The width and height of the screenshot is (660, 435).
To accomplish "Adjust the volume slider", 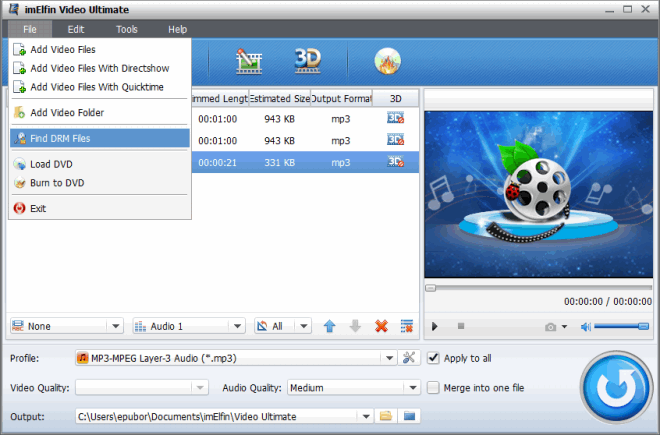I will point(621,326).
